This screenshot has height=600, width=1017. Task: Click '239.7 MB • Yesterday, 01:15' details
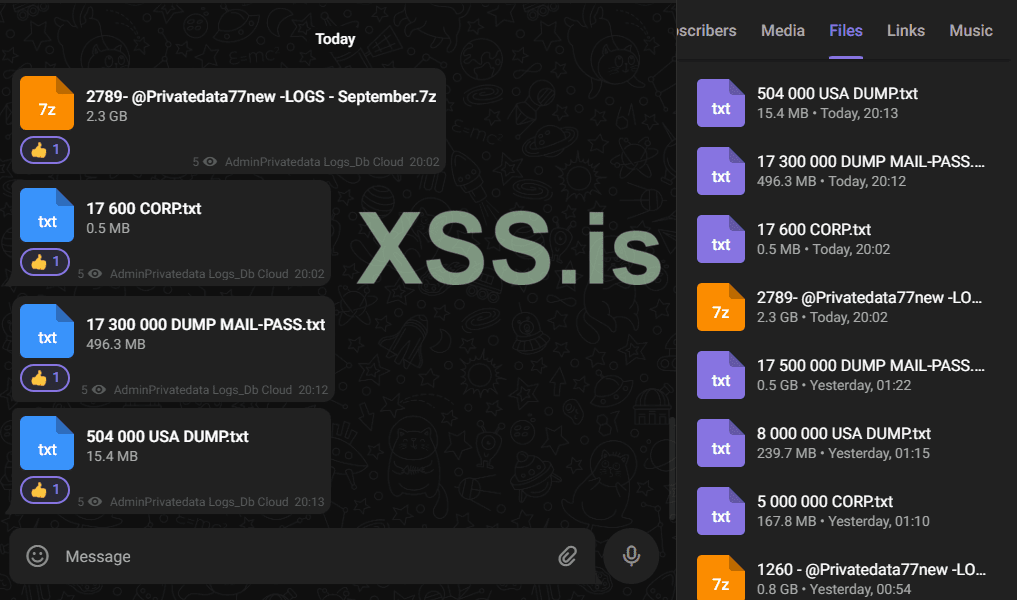click(843, 453)
